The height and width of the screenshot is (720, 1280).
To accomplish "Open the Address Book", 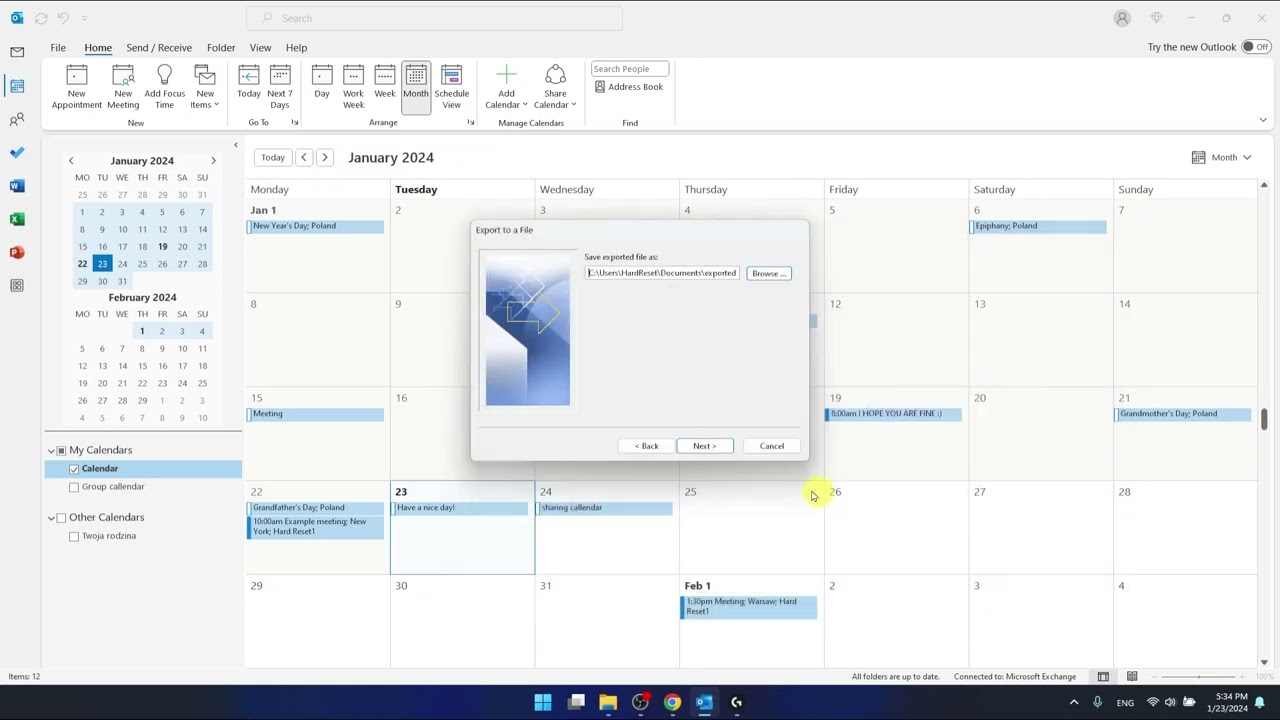I will click(629, 87).
